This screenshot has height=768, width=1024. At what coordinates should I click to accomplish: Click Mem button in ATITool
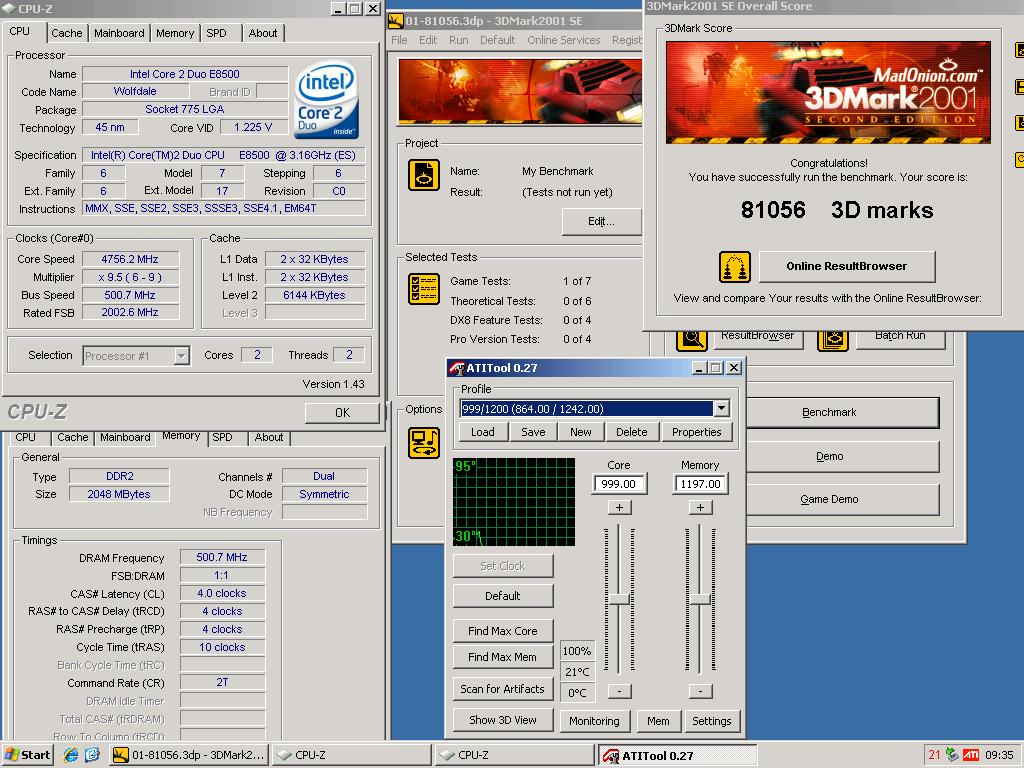pos(658,721)
